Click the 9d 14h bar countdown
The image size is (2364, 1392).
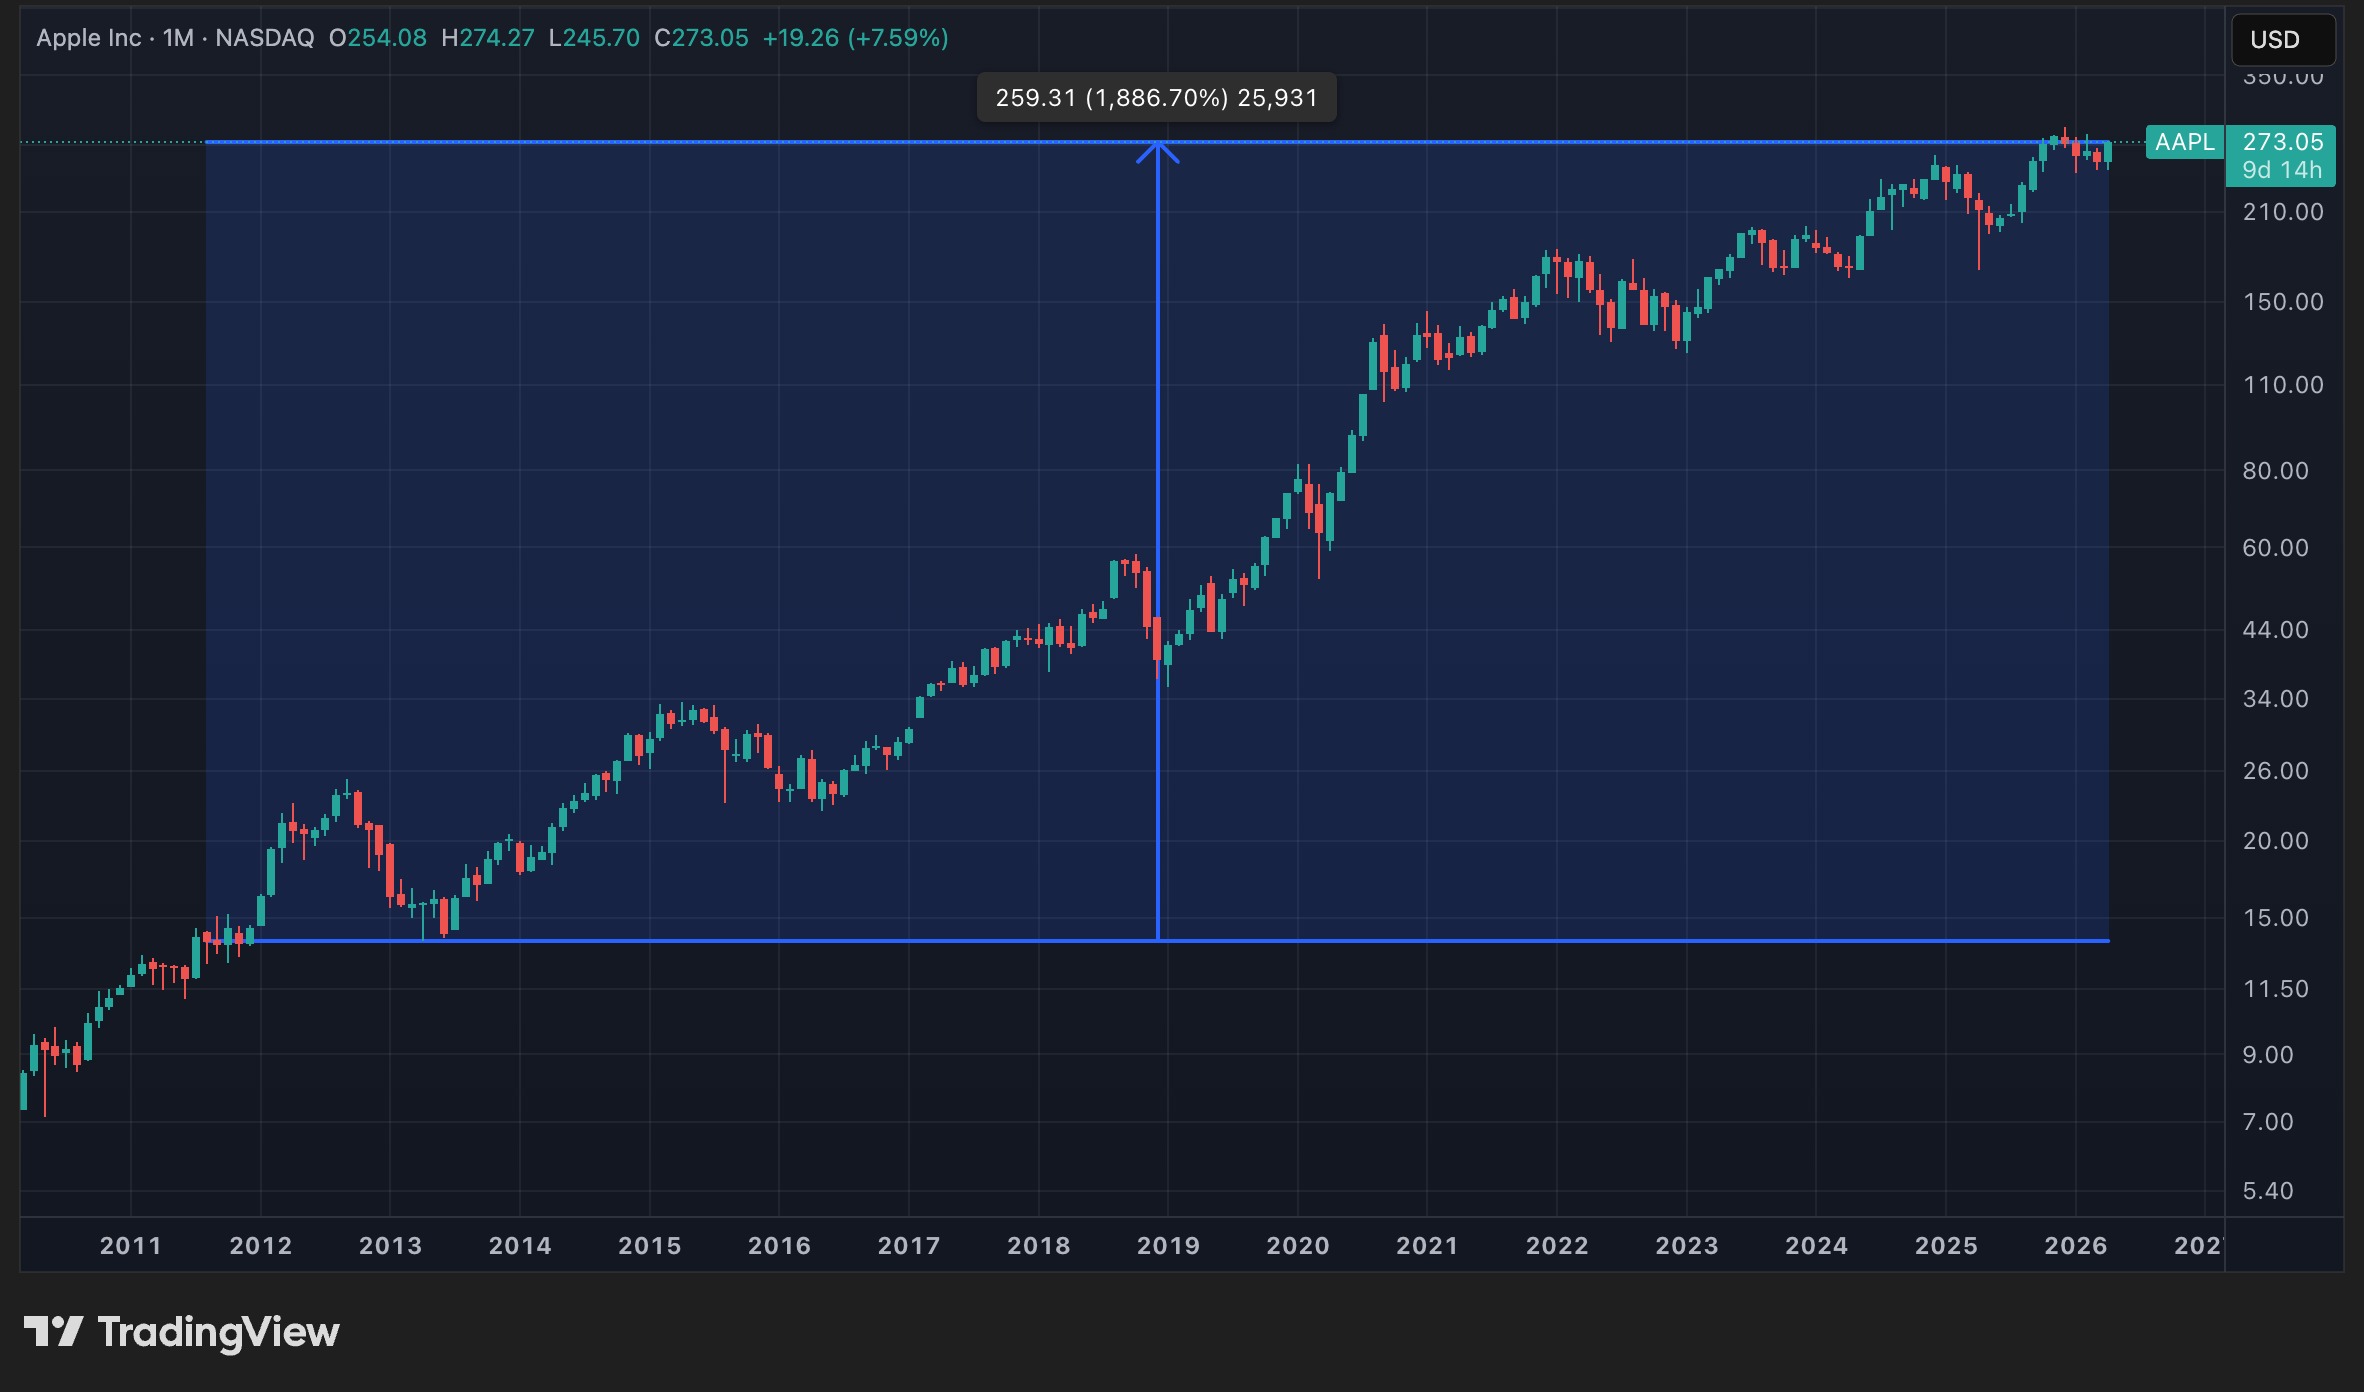pyautogui.click(x=2282, y=171)
